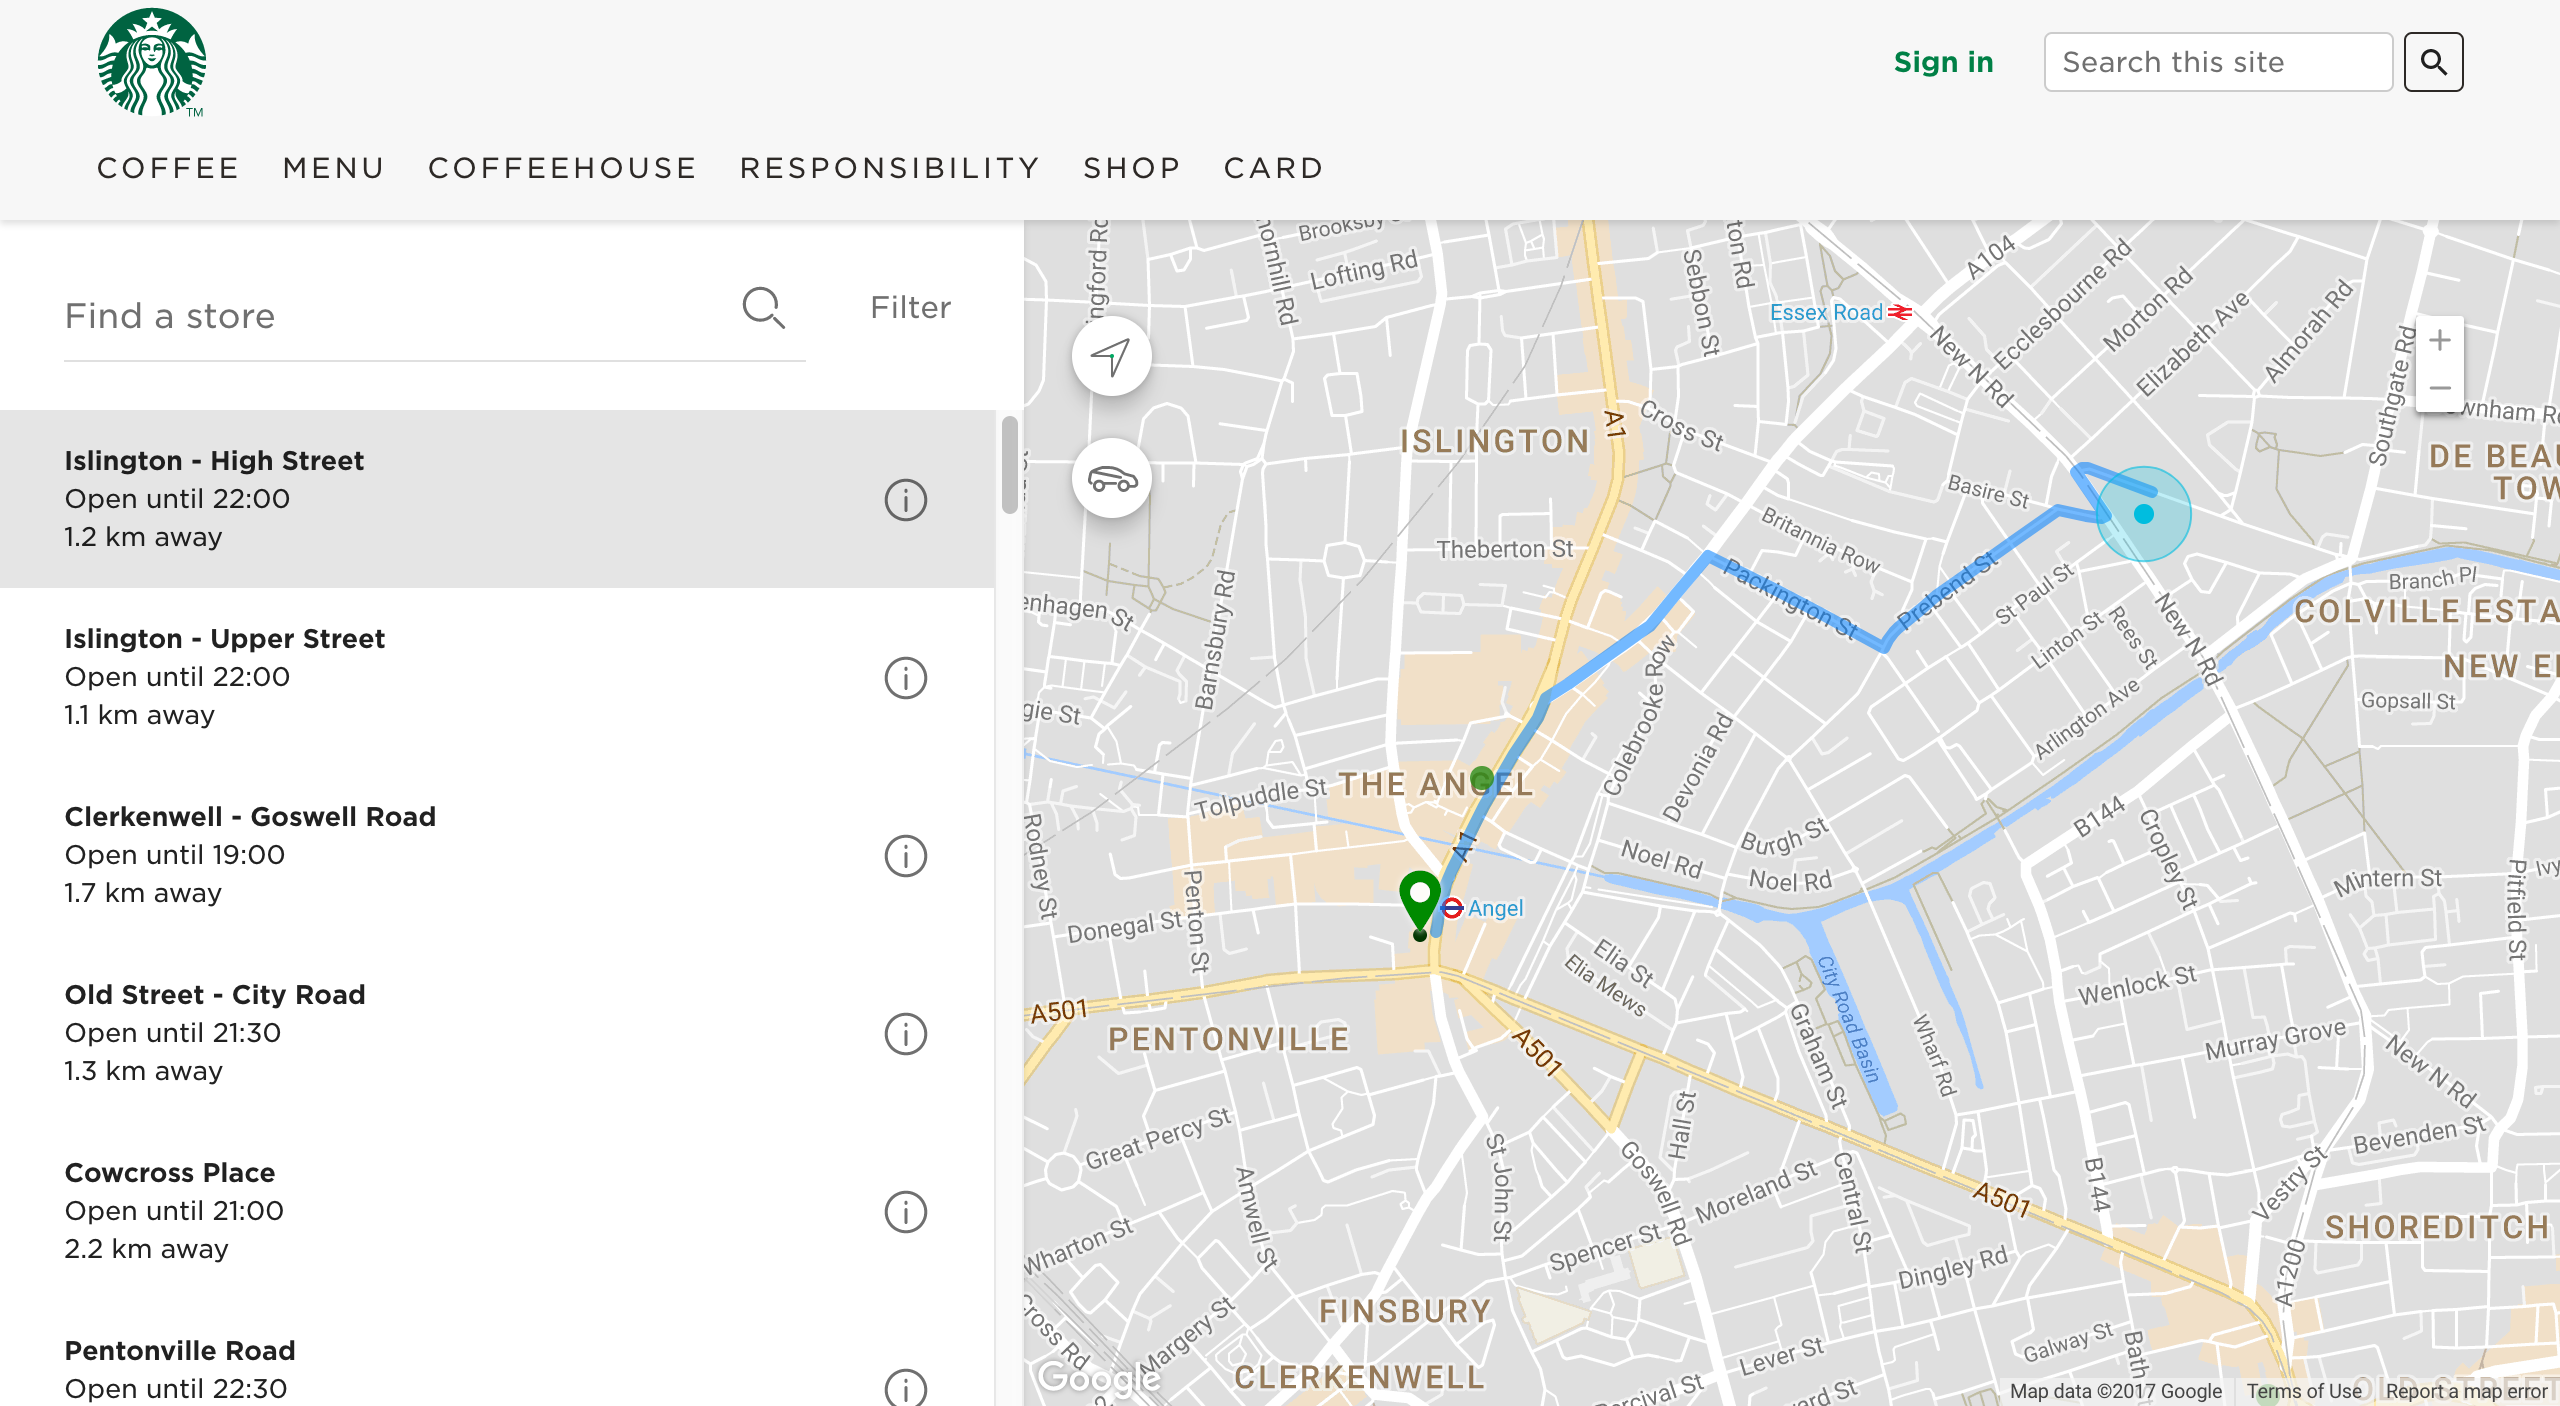Zoom in the map with plus button
This screenshot has height=1406, width=2560.
pos(2440,341)
